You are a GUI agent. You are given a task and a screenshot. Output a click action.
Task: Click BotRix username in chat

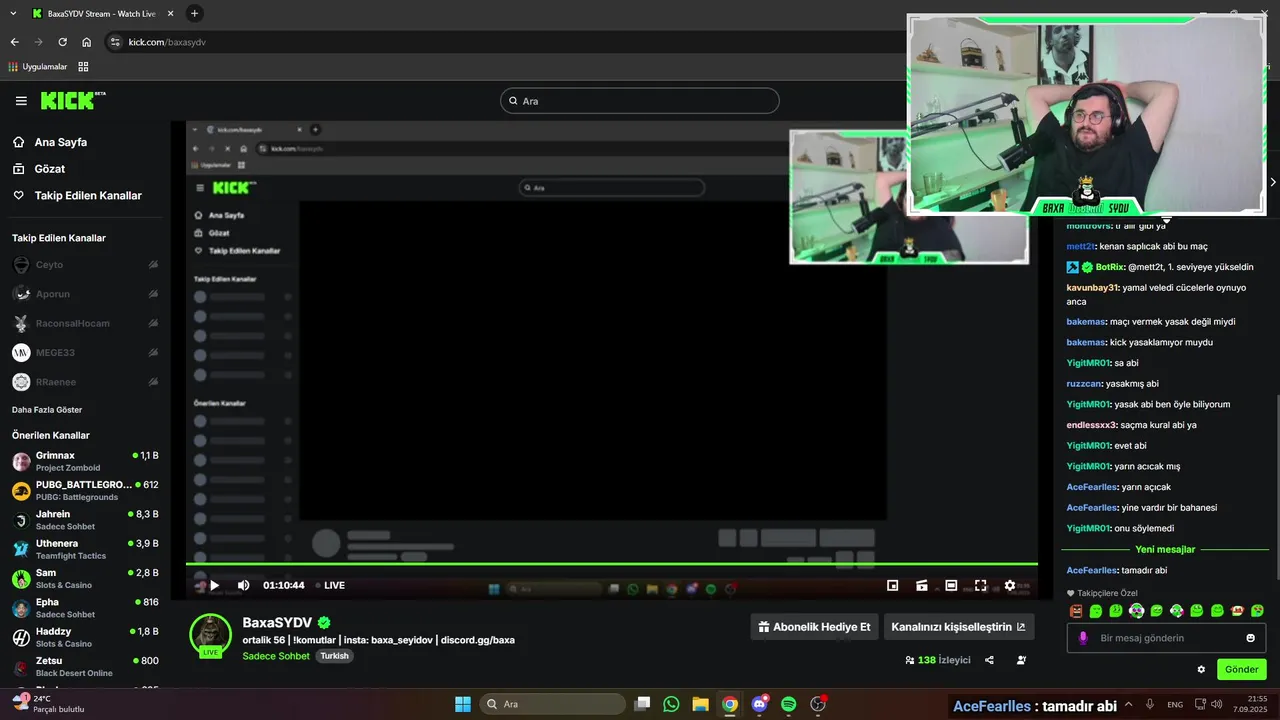click(x=1109, y=267)
